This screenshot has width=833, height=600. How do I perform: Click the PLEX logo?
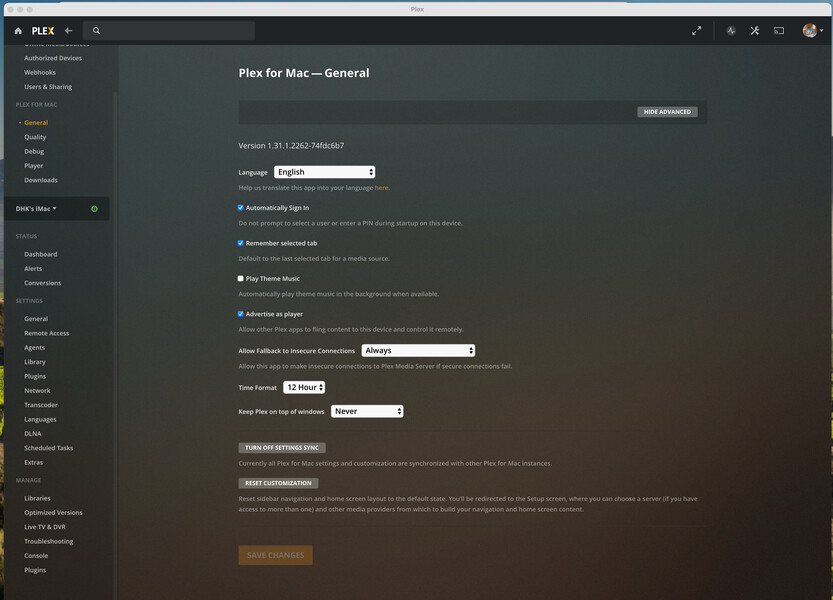point(43,31)
